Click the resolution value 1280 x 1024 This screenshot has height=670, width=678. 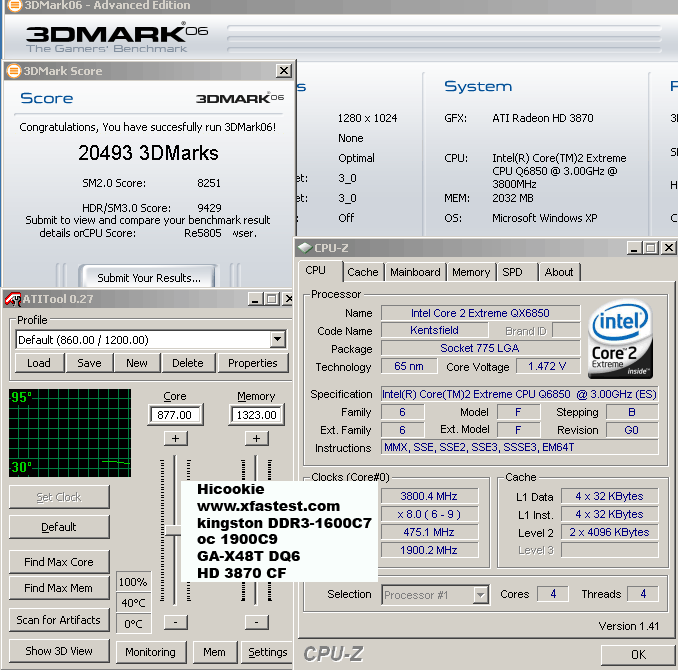click(367, 118)
